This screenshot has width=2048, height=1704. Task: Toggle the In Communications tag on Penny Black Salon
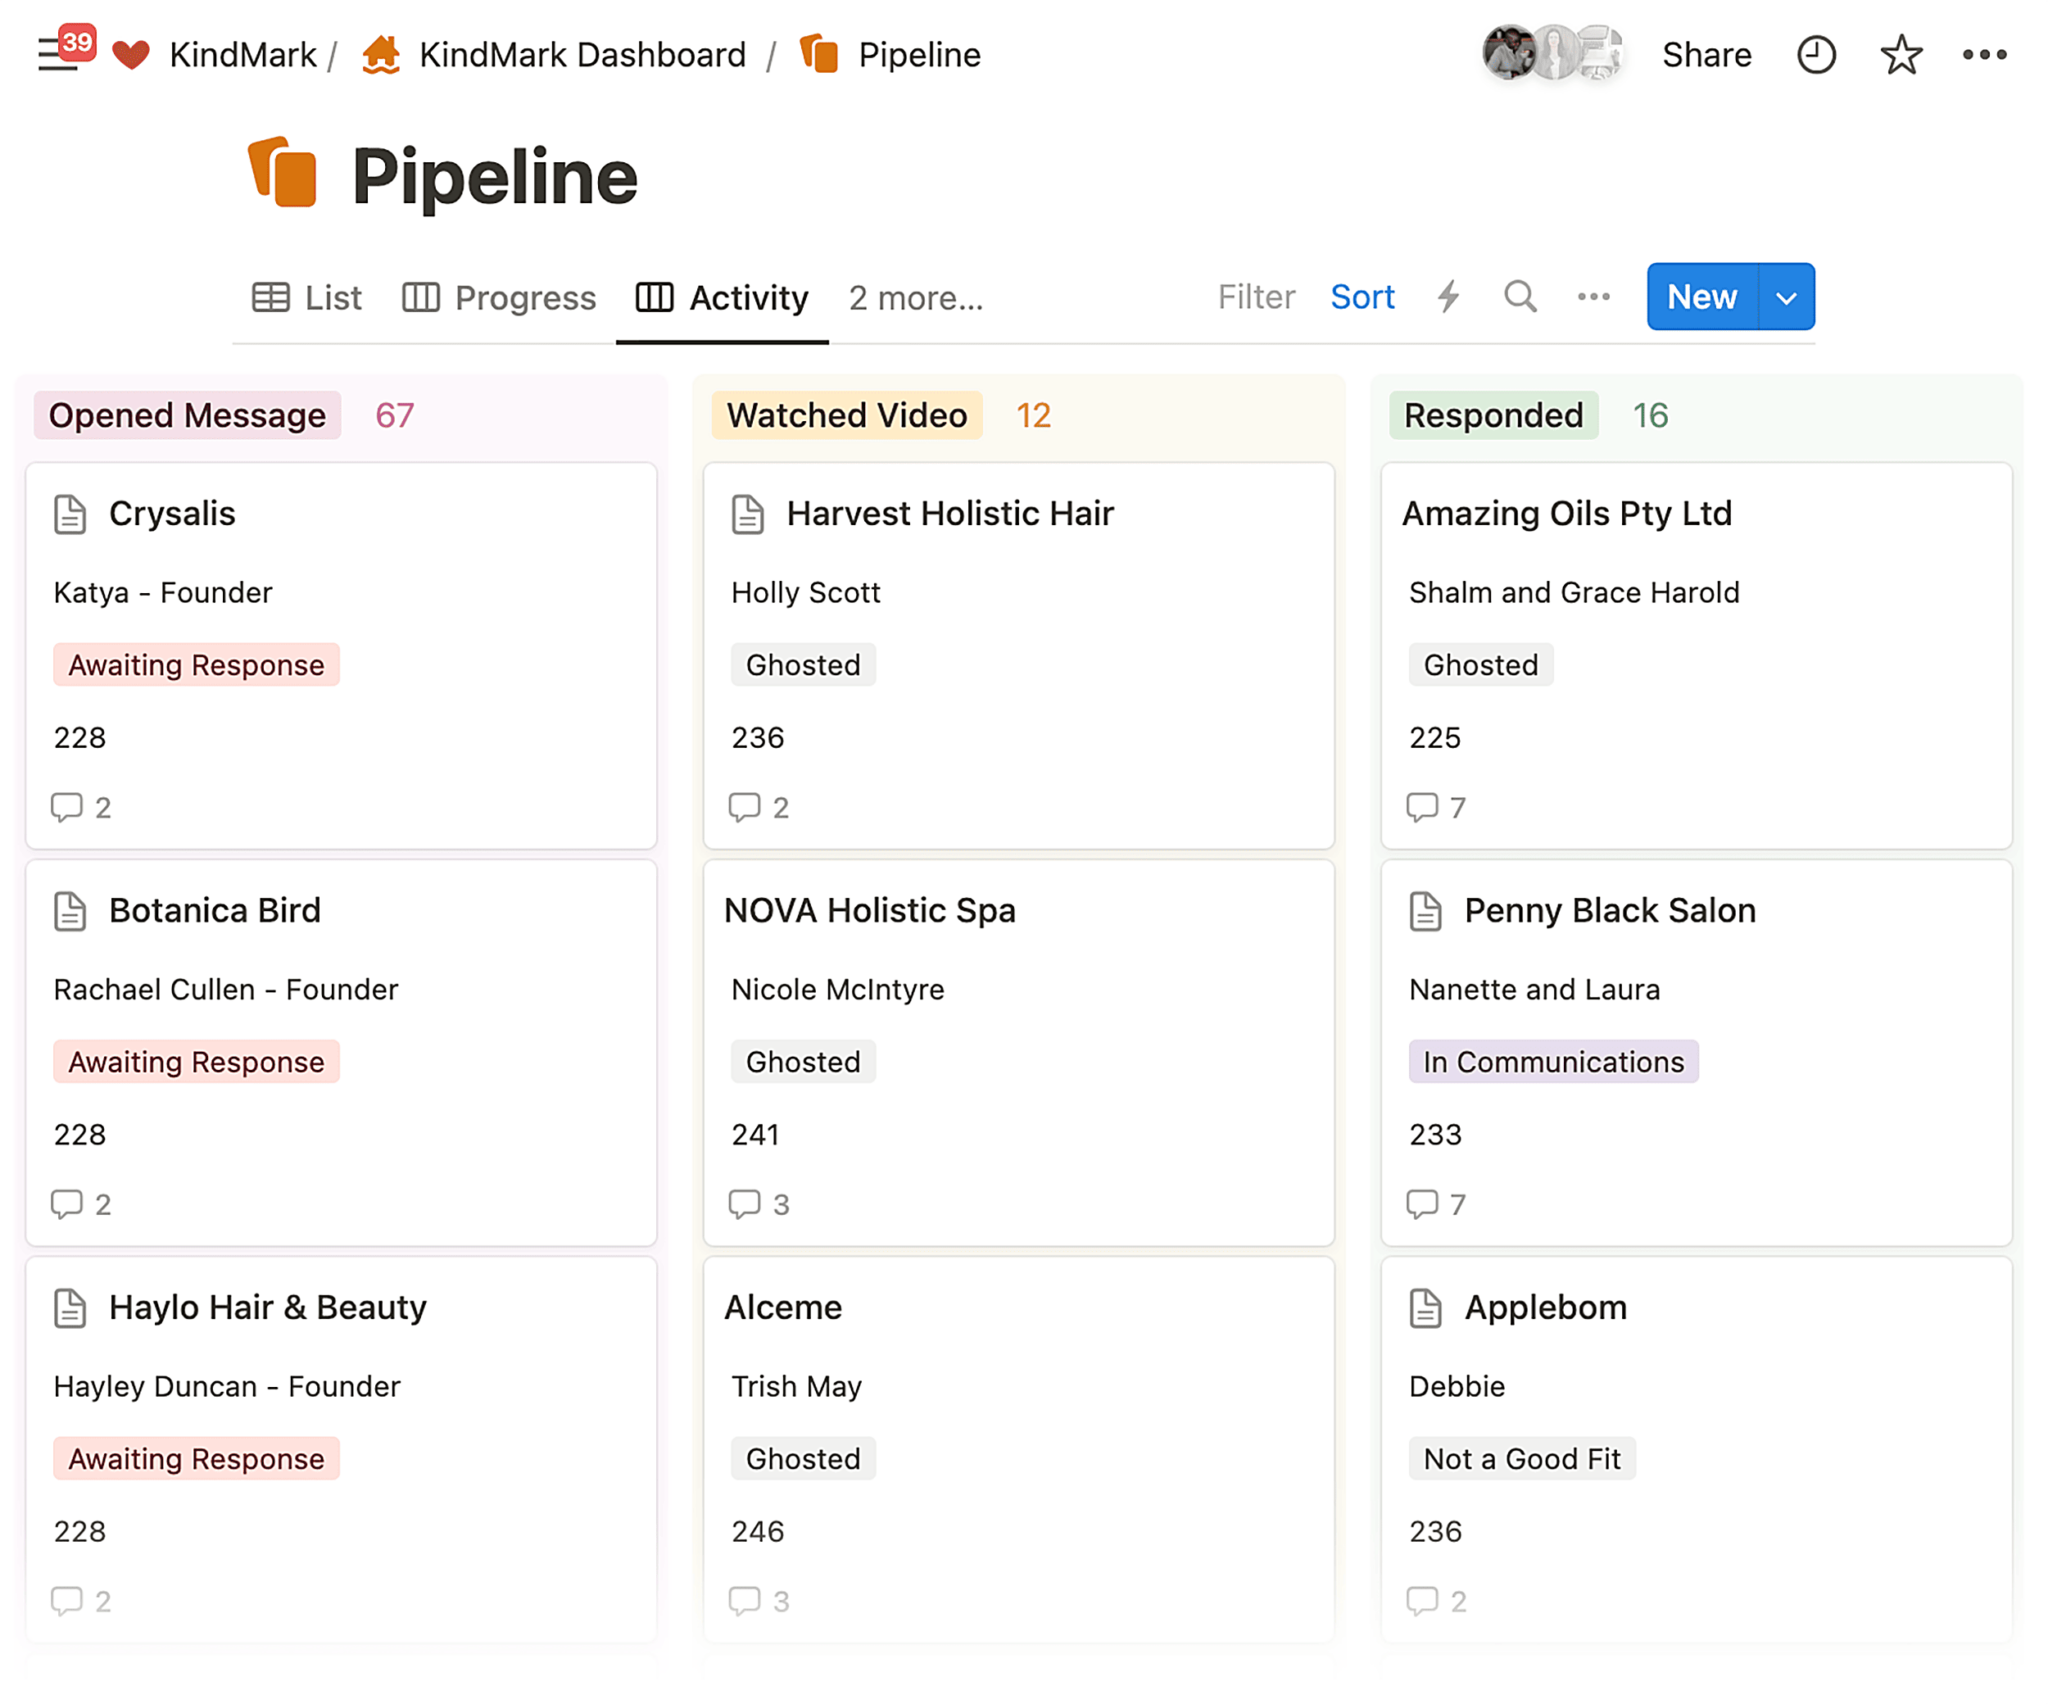pyautogui.click(x=1553, y=1059)
